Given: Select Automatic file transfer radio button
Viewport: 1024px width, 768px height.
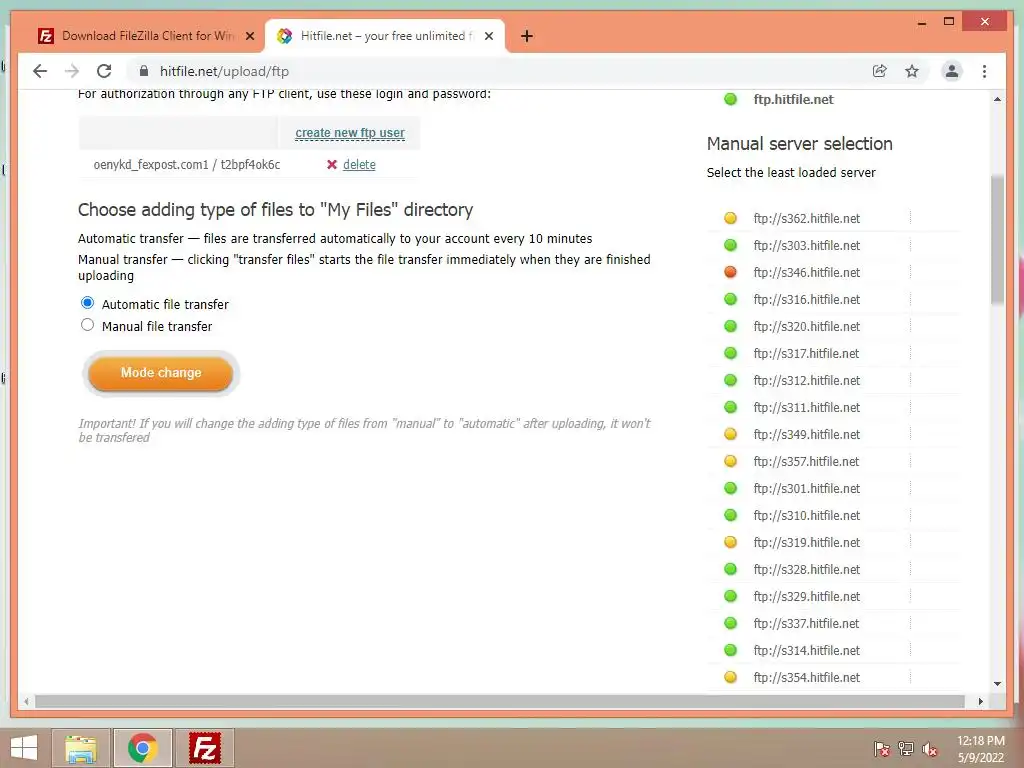Looking at the screenshot, I should coord(88,303).
